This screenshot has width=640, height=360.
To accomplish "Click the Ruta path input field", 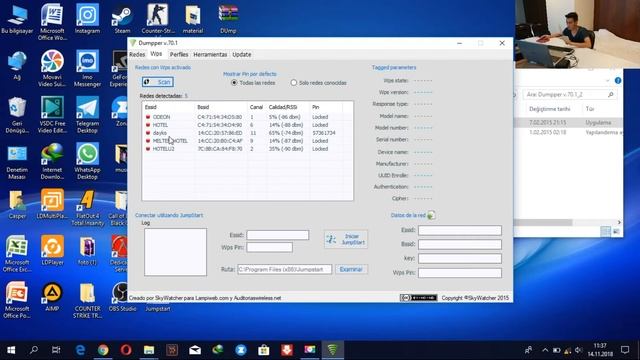I will [x=284, y=269].
